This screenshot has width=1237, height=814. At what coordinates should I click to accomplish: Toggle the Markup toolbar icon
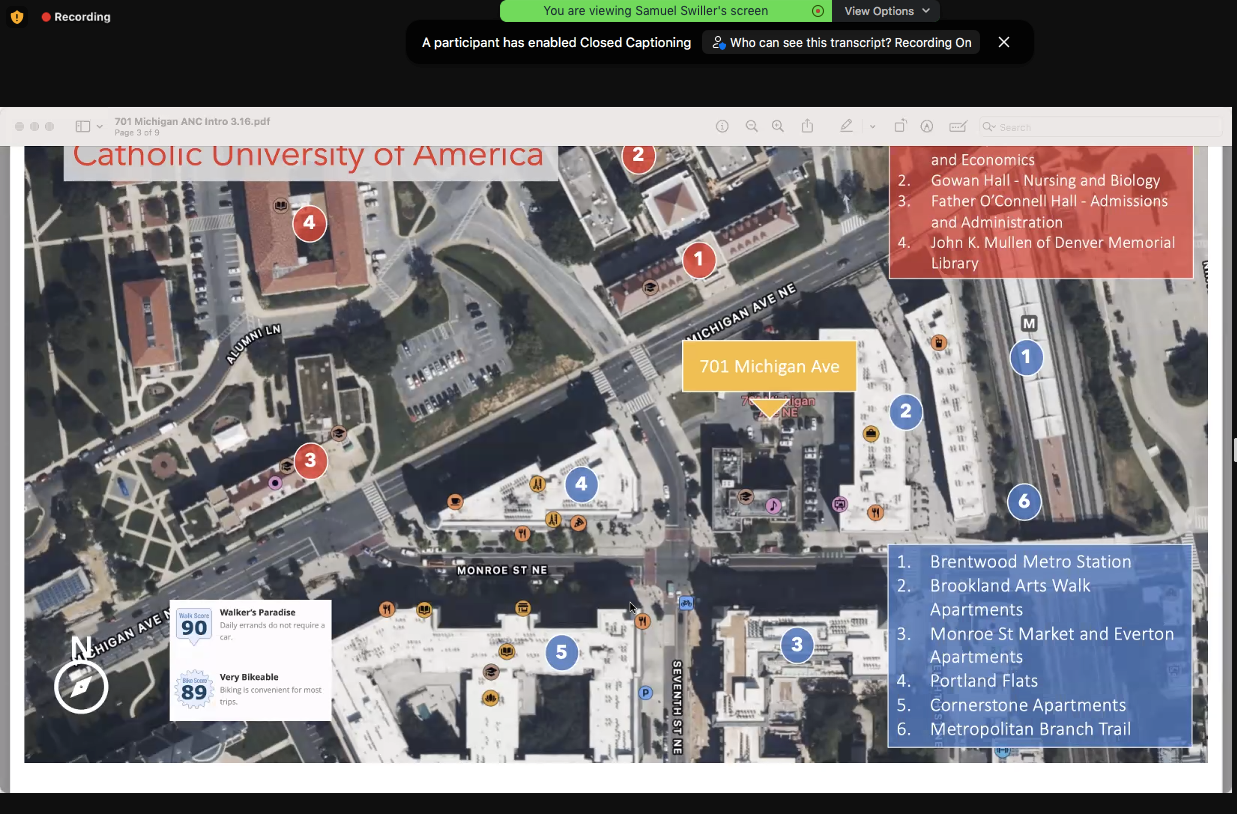coord(927,127)
